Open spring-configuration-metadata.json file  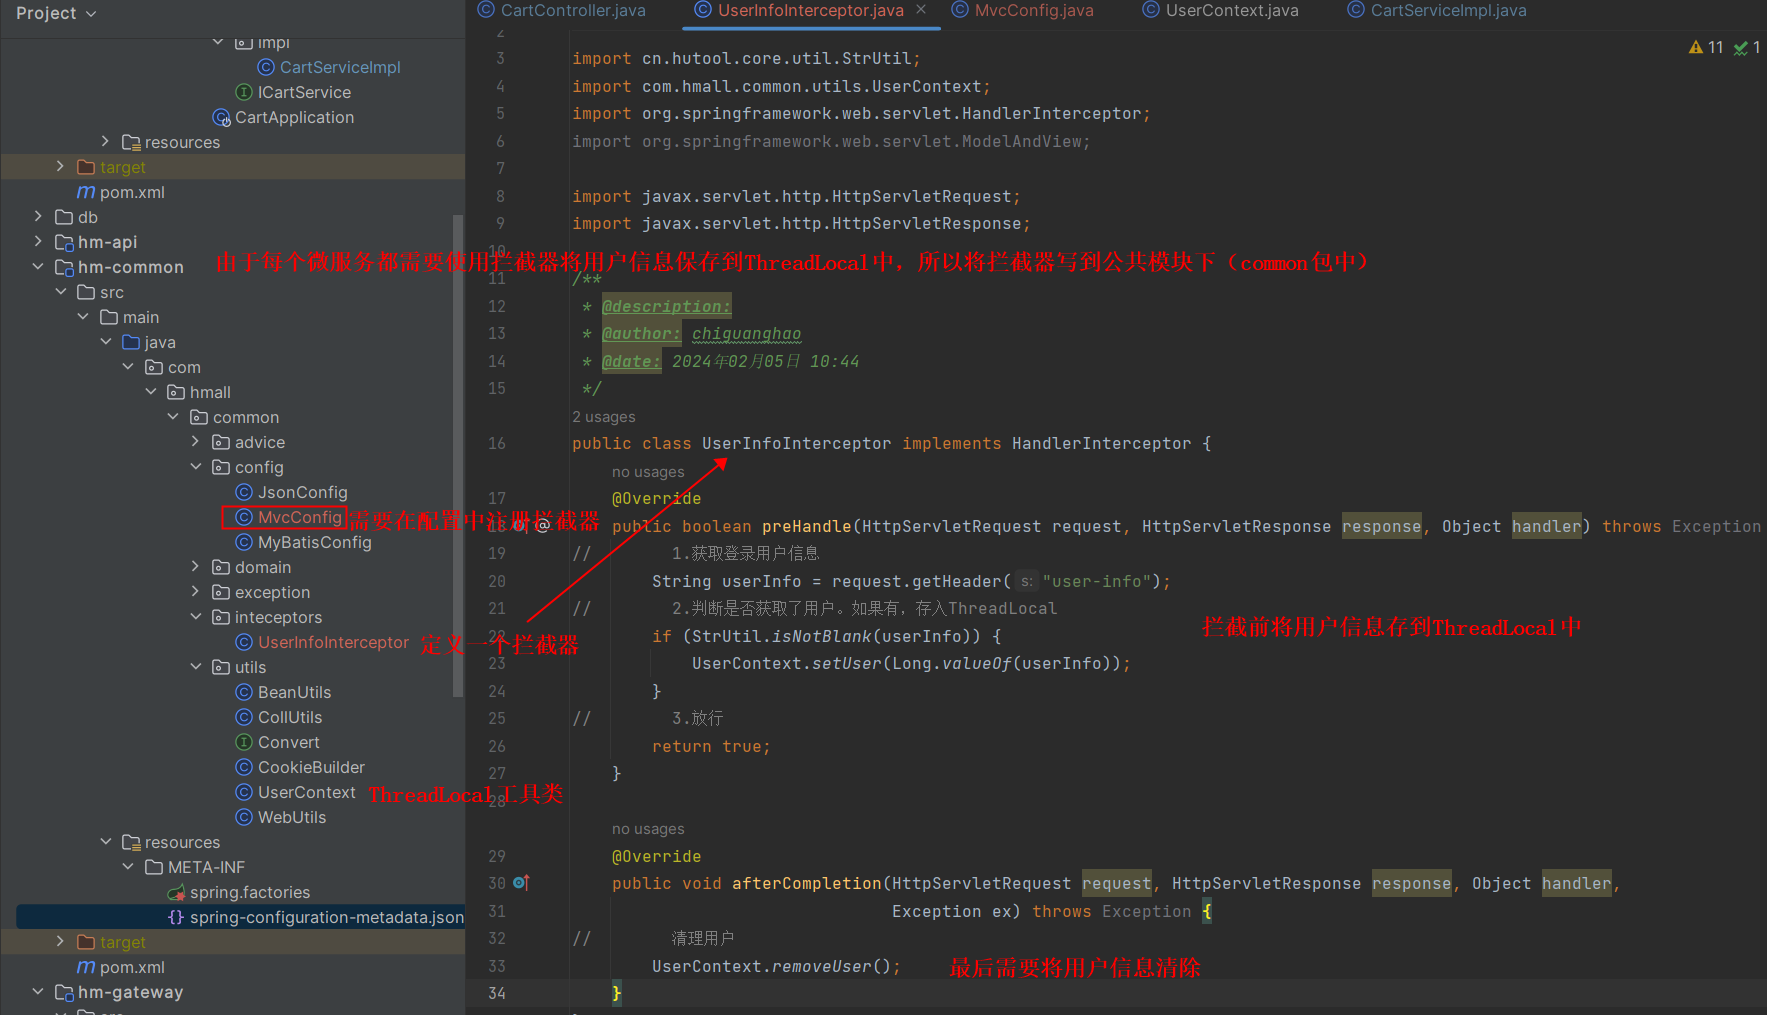pyautogui.click(x=326, y=917)
